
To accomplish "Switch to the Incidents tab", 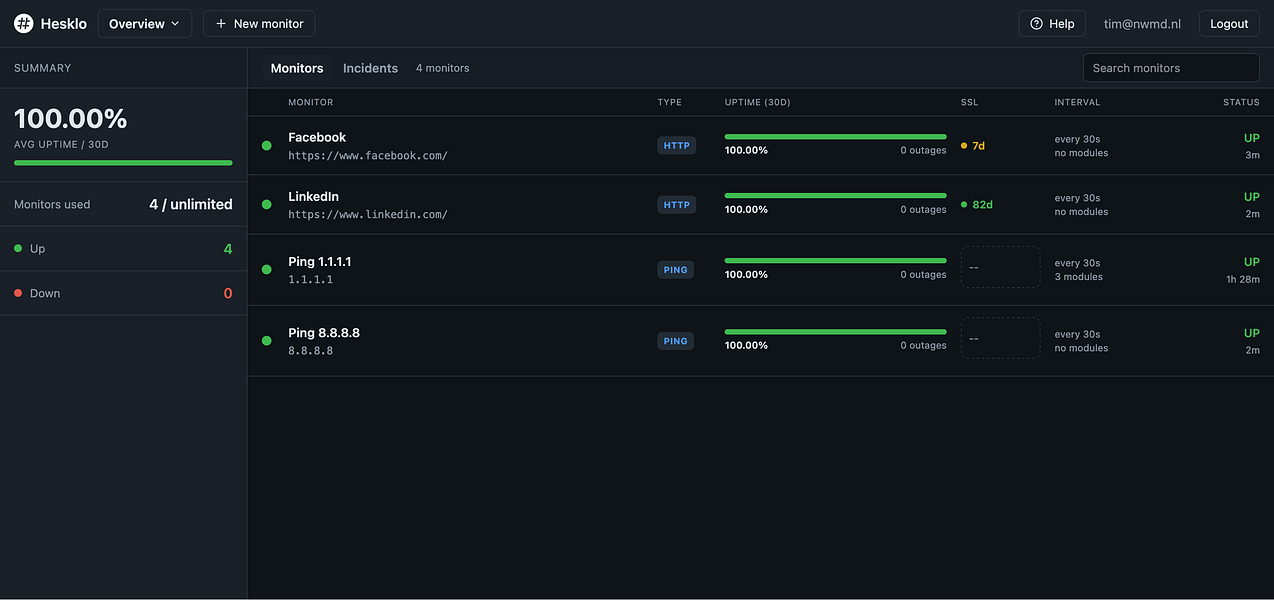I will pyautogui.click(x=370, y=68).
